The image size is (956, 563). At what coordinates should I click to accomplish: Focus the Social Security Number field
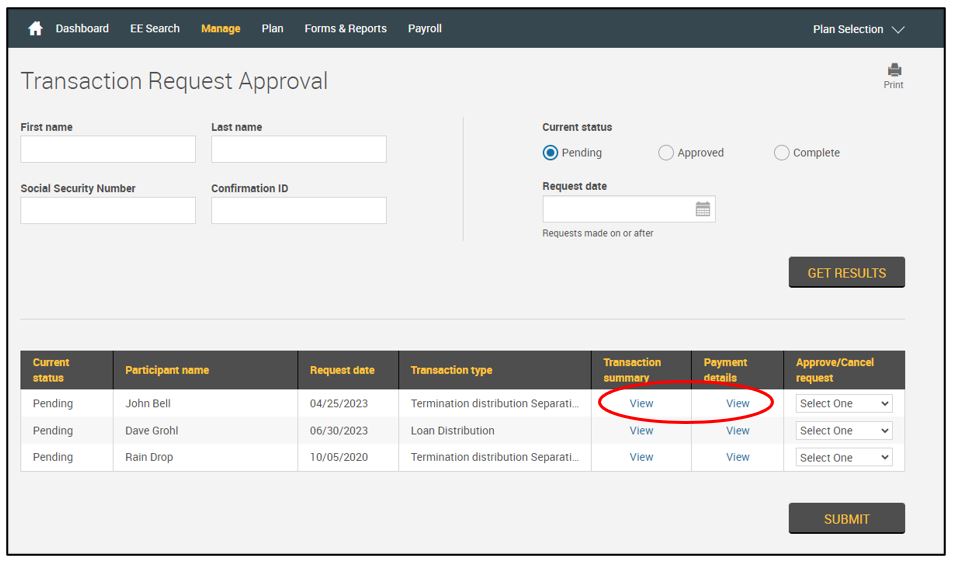point(108,211)
